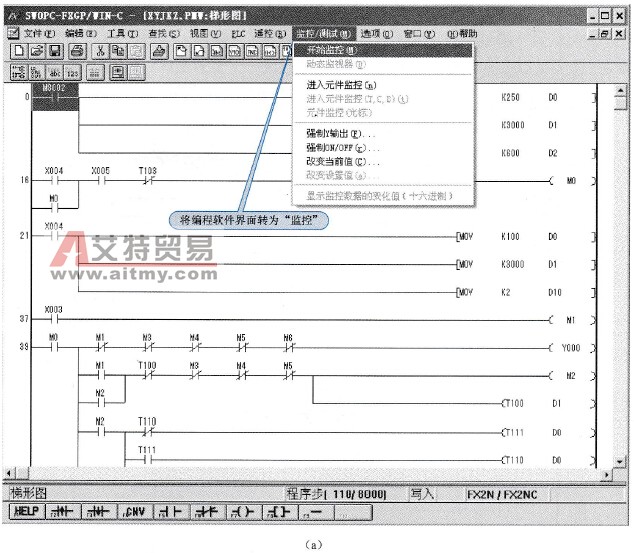Insert function instruction via F8 button
The width and height of the screenshot is (634, 553).
point(280,512)
